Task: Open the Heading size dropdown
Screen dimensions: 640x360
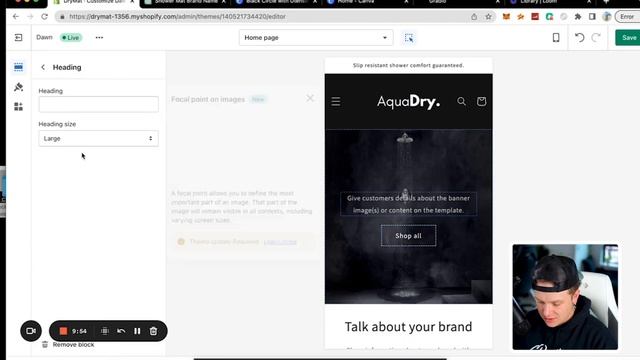Action: coord(98,138)
